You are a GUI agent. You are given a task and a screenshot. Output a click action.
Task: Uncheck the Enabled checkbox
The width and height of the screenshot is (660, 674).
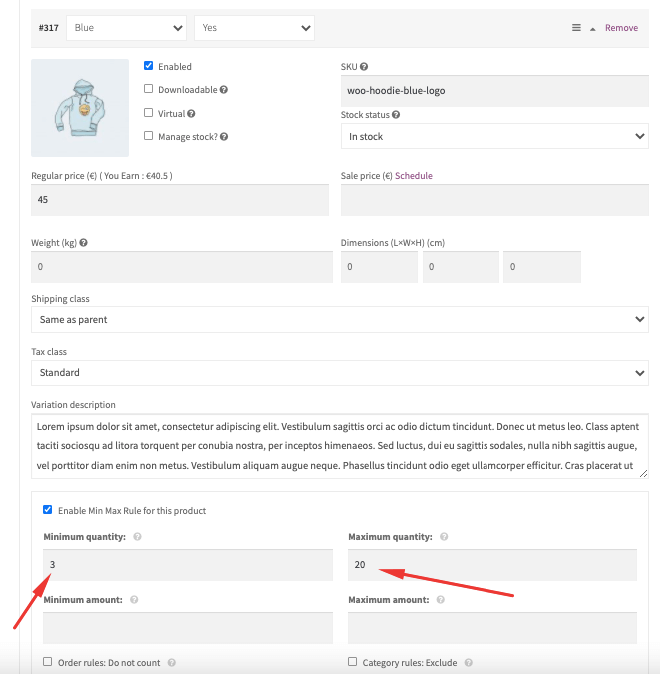148,66
